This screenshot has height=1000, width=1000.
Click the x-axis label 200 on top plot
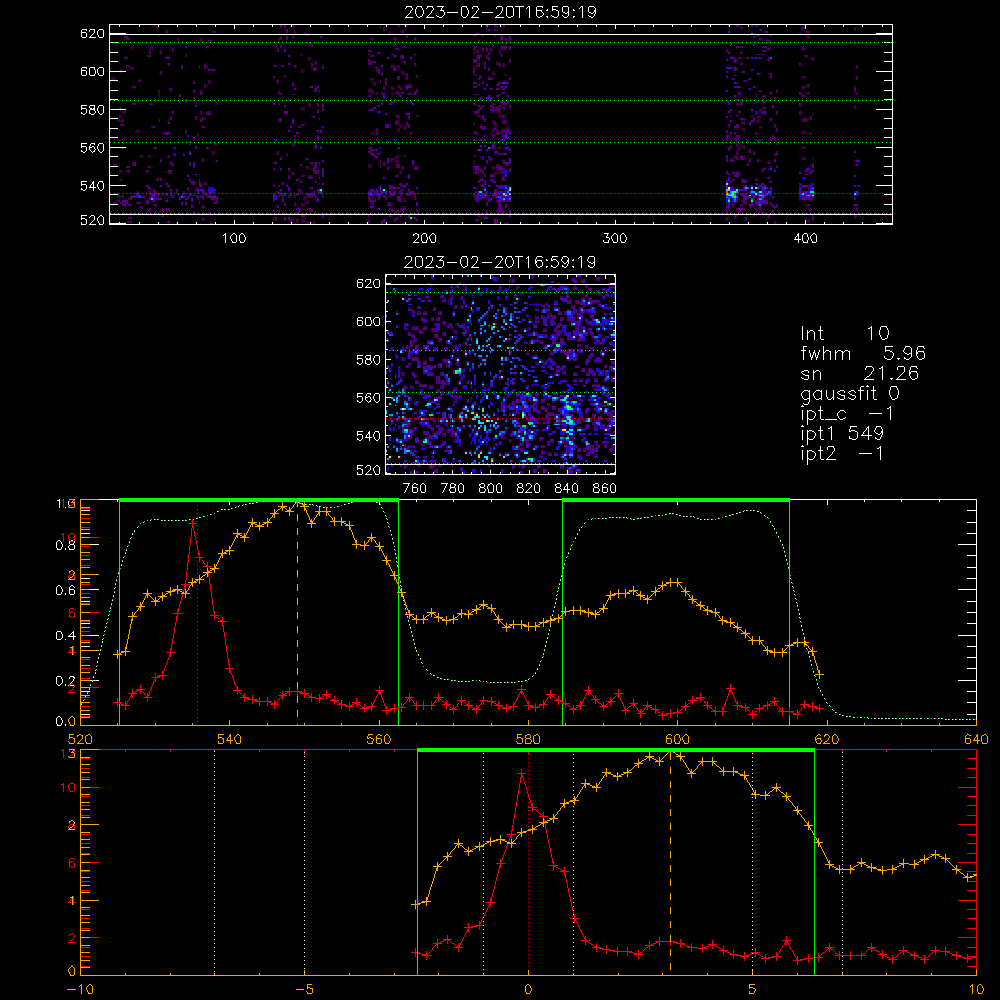pos(424,239)
